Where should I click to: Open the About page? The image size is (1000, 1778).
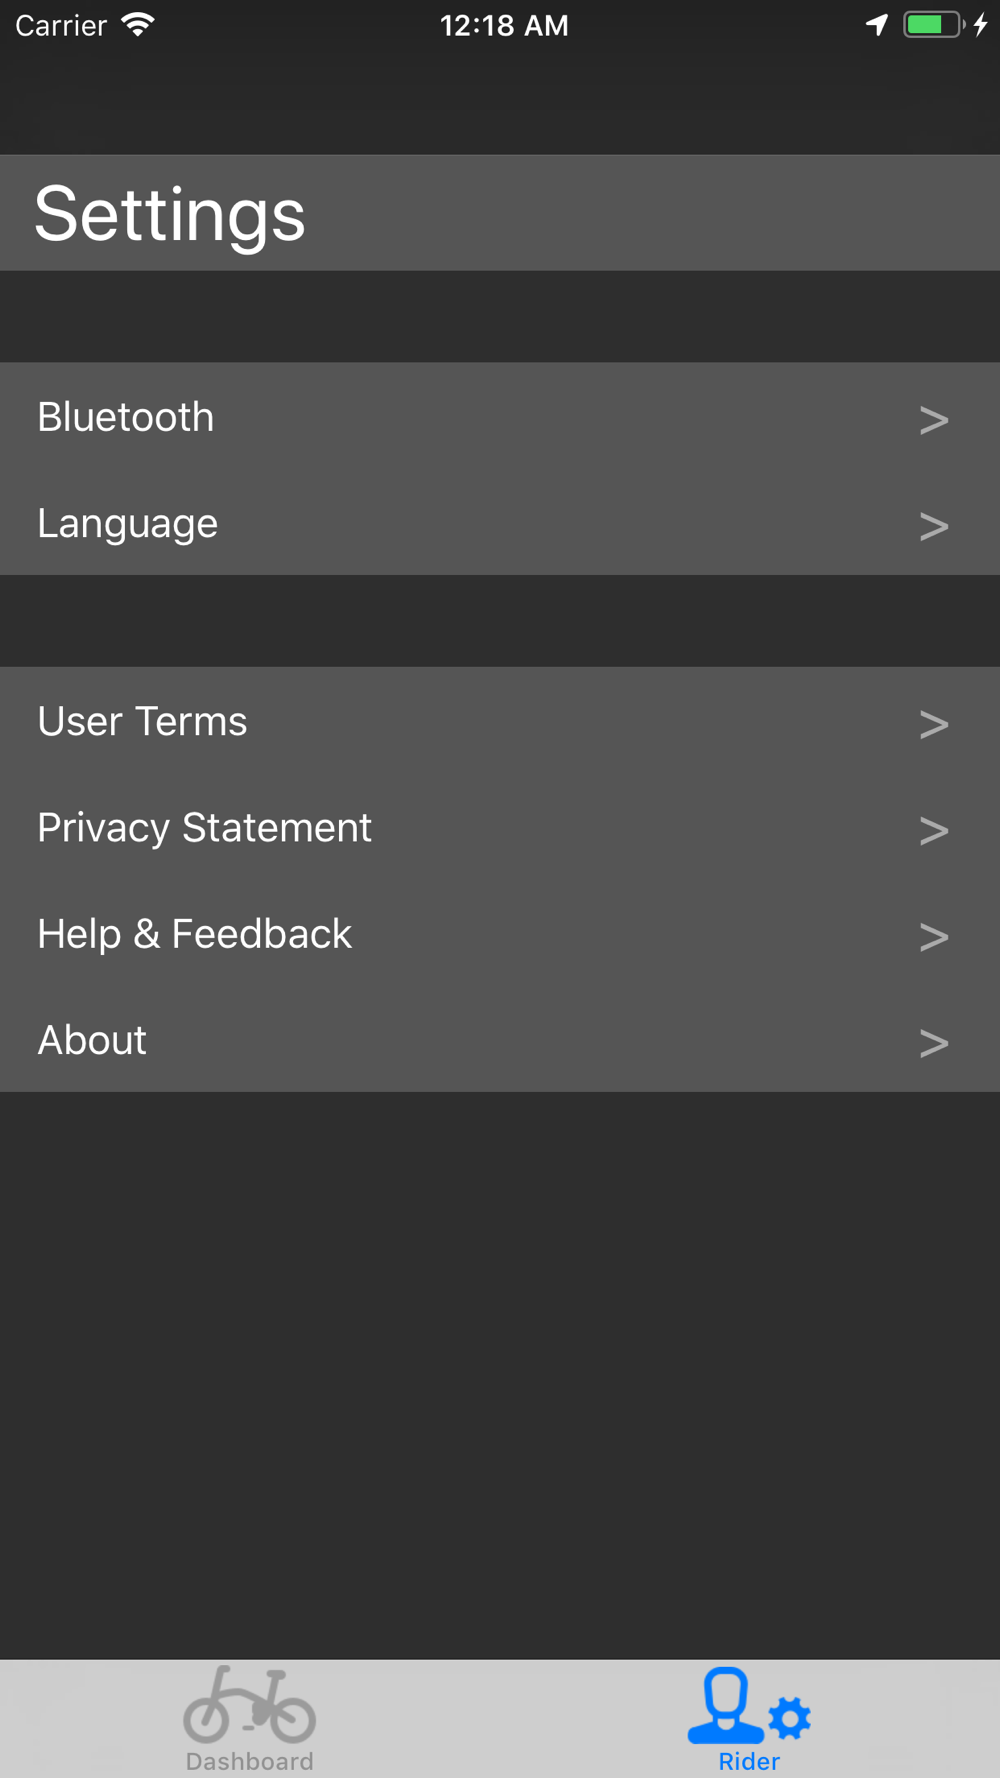[92, 1040]
